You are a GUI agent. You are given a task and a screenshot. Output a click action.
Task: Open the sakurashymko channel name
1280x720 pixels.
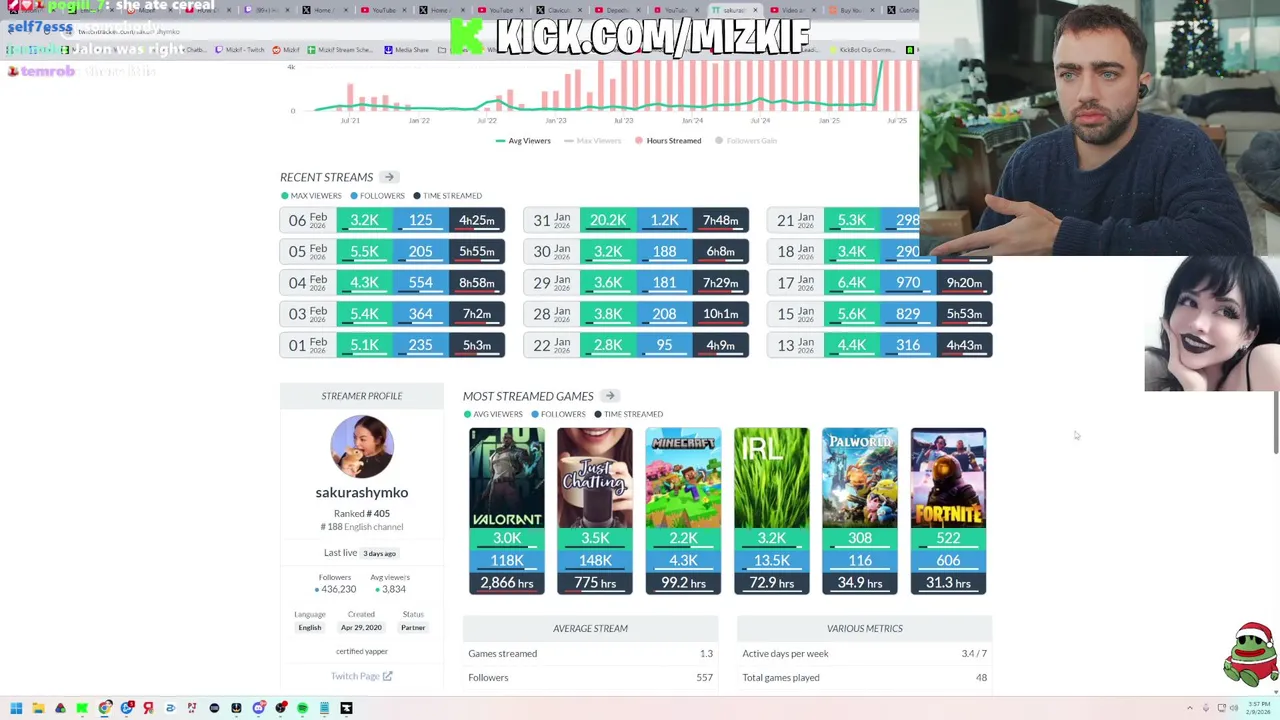tap(362, 492)
